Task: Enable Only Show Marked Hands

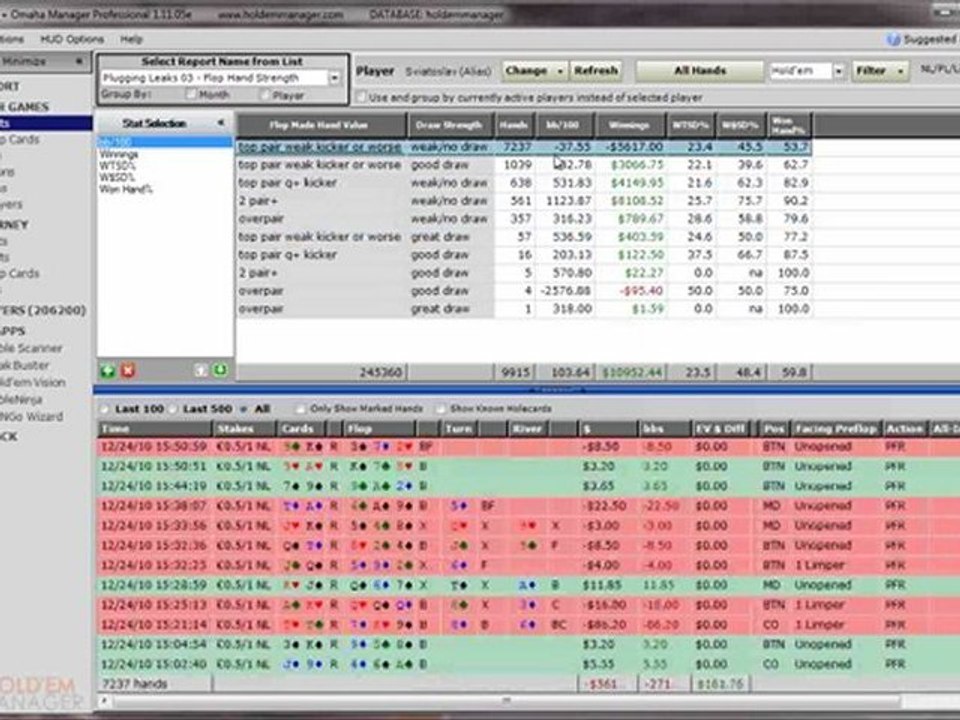Action: pos(301,409)
